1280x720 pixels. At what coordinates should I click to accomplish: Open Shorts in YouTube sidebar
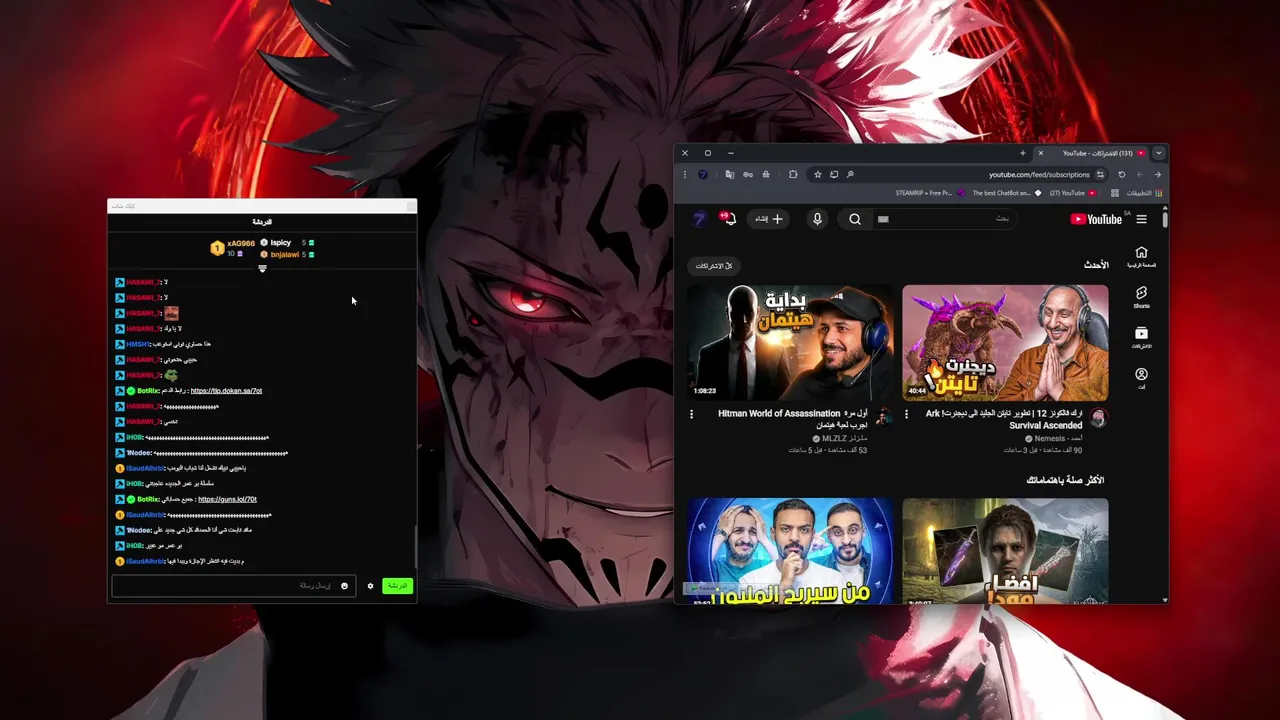pos(1141,297)
